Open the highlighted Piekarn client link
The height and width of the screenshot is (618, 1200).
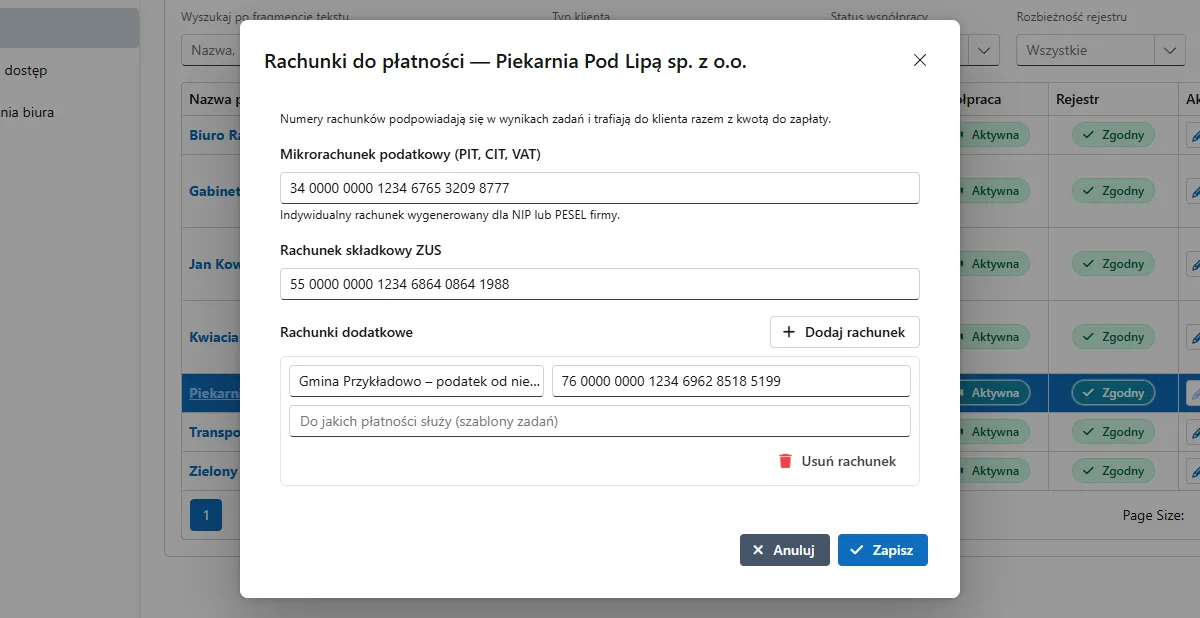pos(214,393)
